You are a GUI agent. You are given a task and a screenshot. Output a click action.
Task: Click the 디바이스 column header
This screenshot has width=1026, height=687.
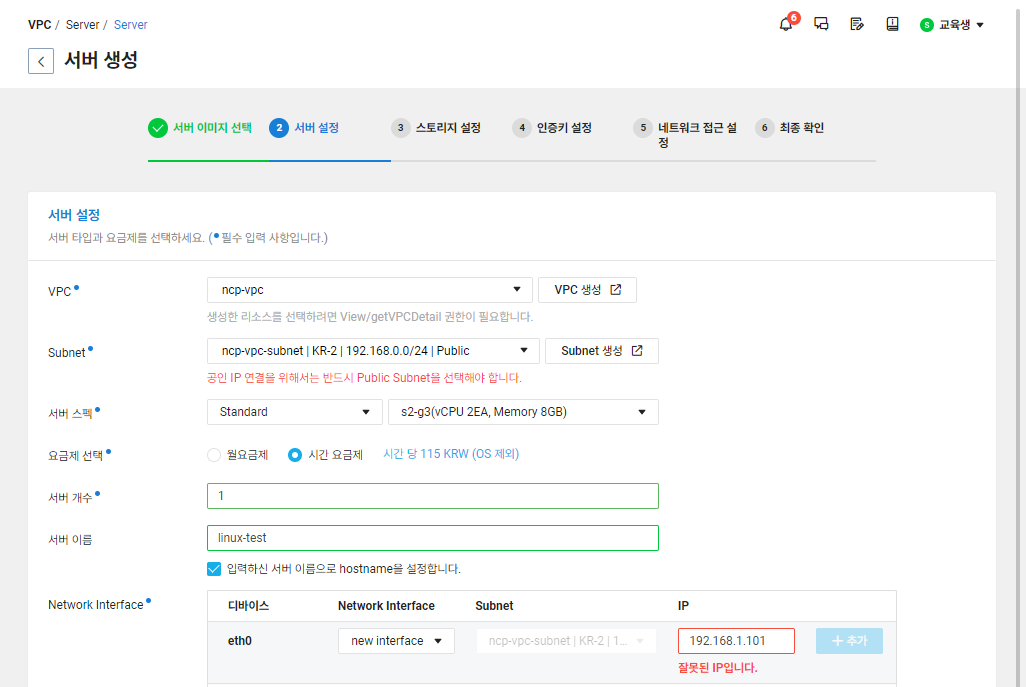248,606
